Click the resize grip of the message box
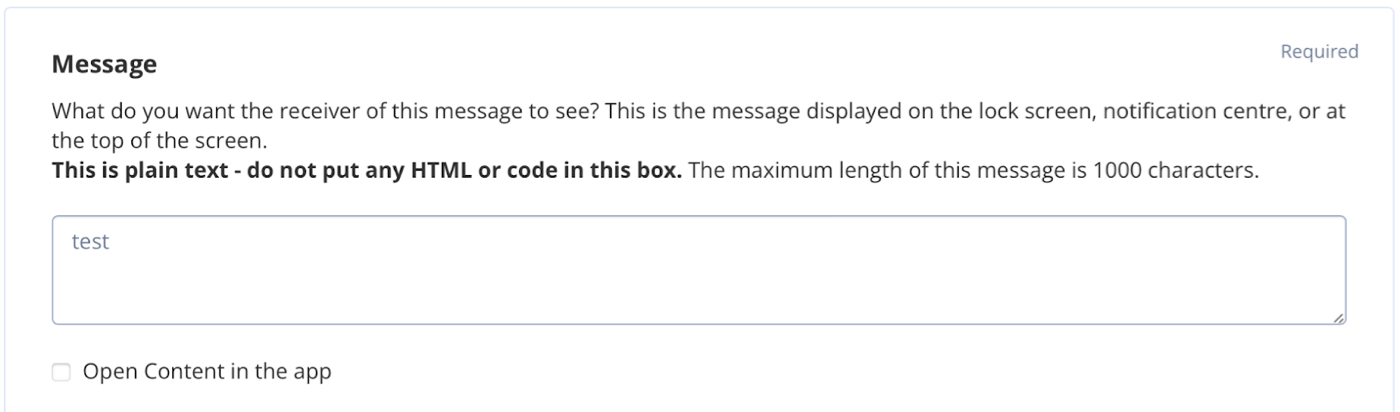The width and height of the screenshot is (1400, 412). [x=1338, y=317]
